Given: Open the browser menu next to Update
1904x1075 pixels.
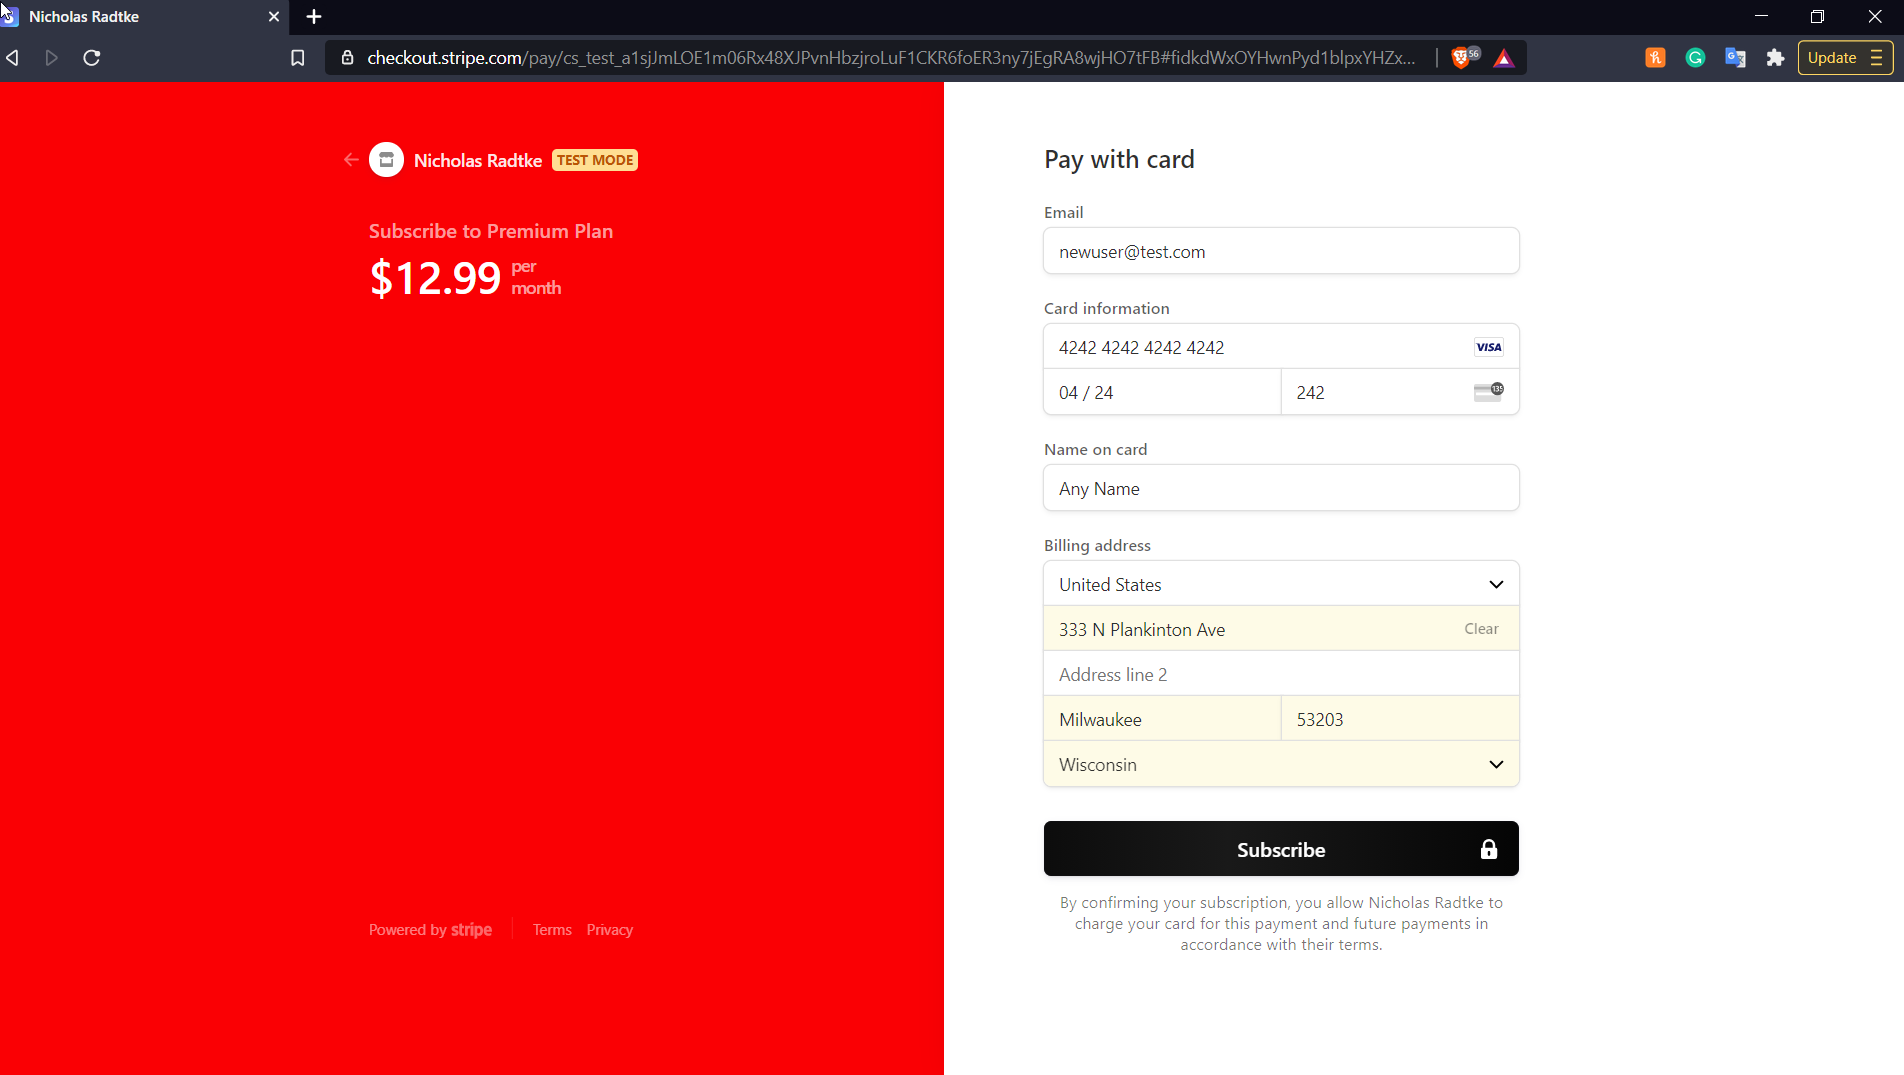Looking at the screenshot, I should (x=1878, y=57).
